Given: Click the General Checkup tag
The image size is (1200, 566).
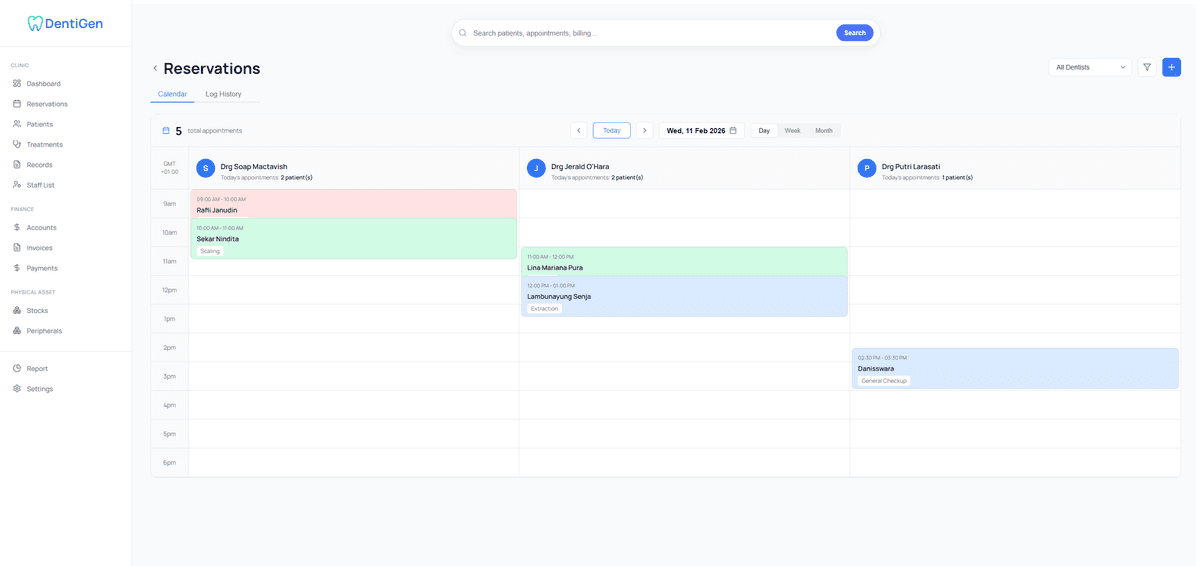Looking at the screenshot, I should point(884,381).
